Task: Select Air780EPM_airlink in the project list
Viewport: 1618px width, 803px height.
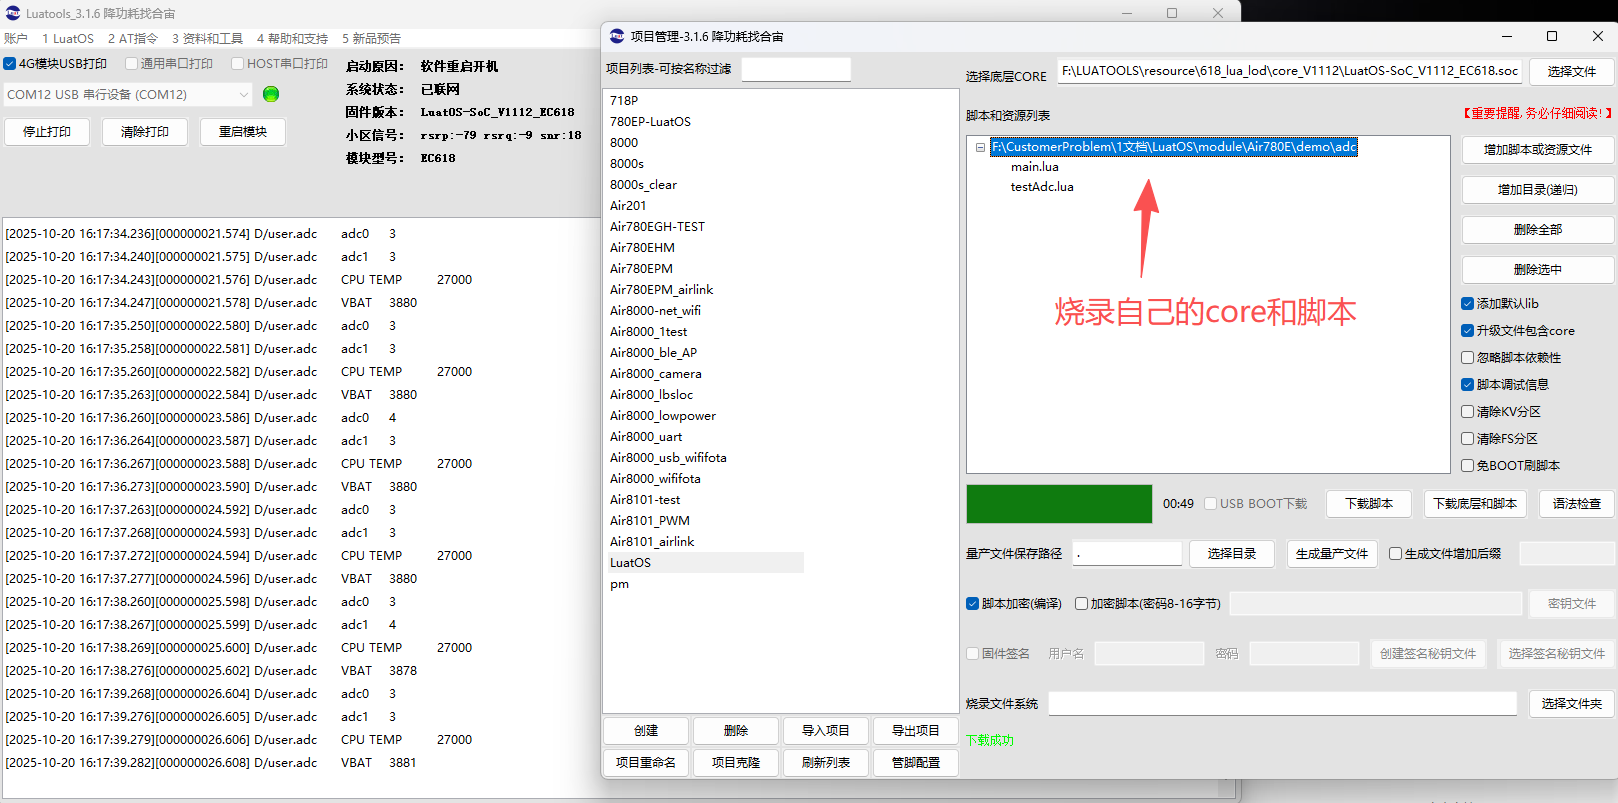Action: pyautogui.click(x=661, y=290)
